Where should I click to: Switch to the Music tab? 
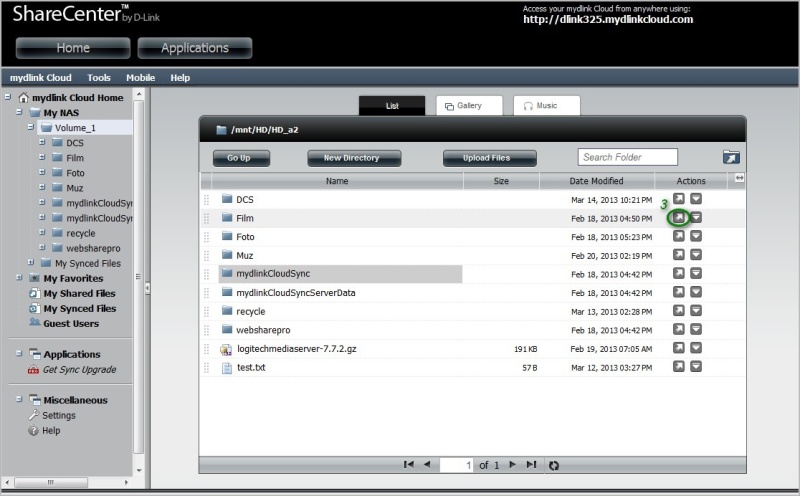click(x=546, y=106)
